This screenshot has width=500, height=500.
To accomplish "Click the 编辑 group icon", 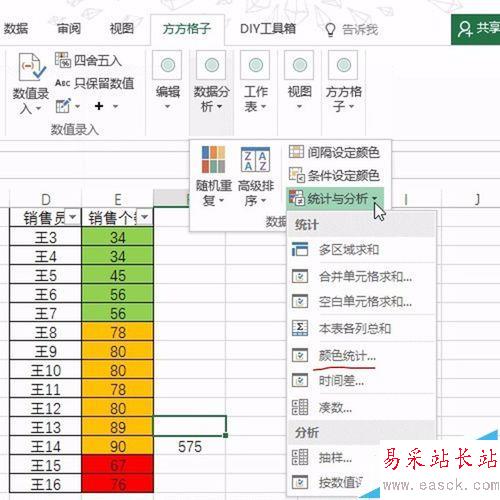I will [167, 65].
